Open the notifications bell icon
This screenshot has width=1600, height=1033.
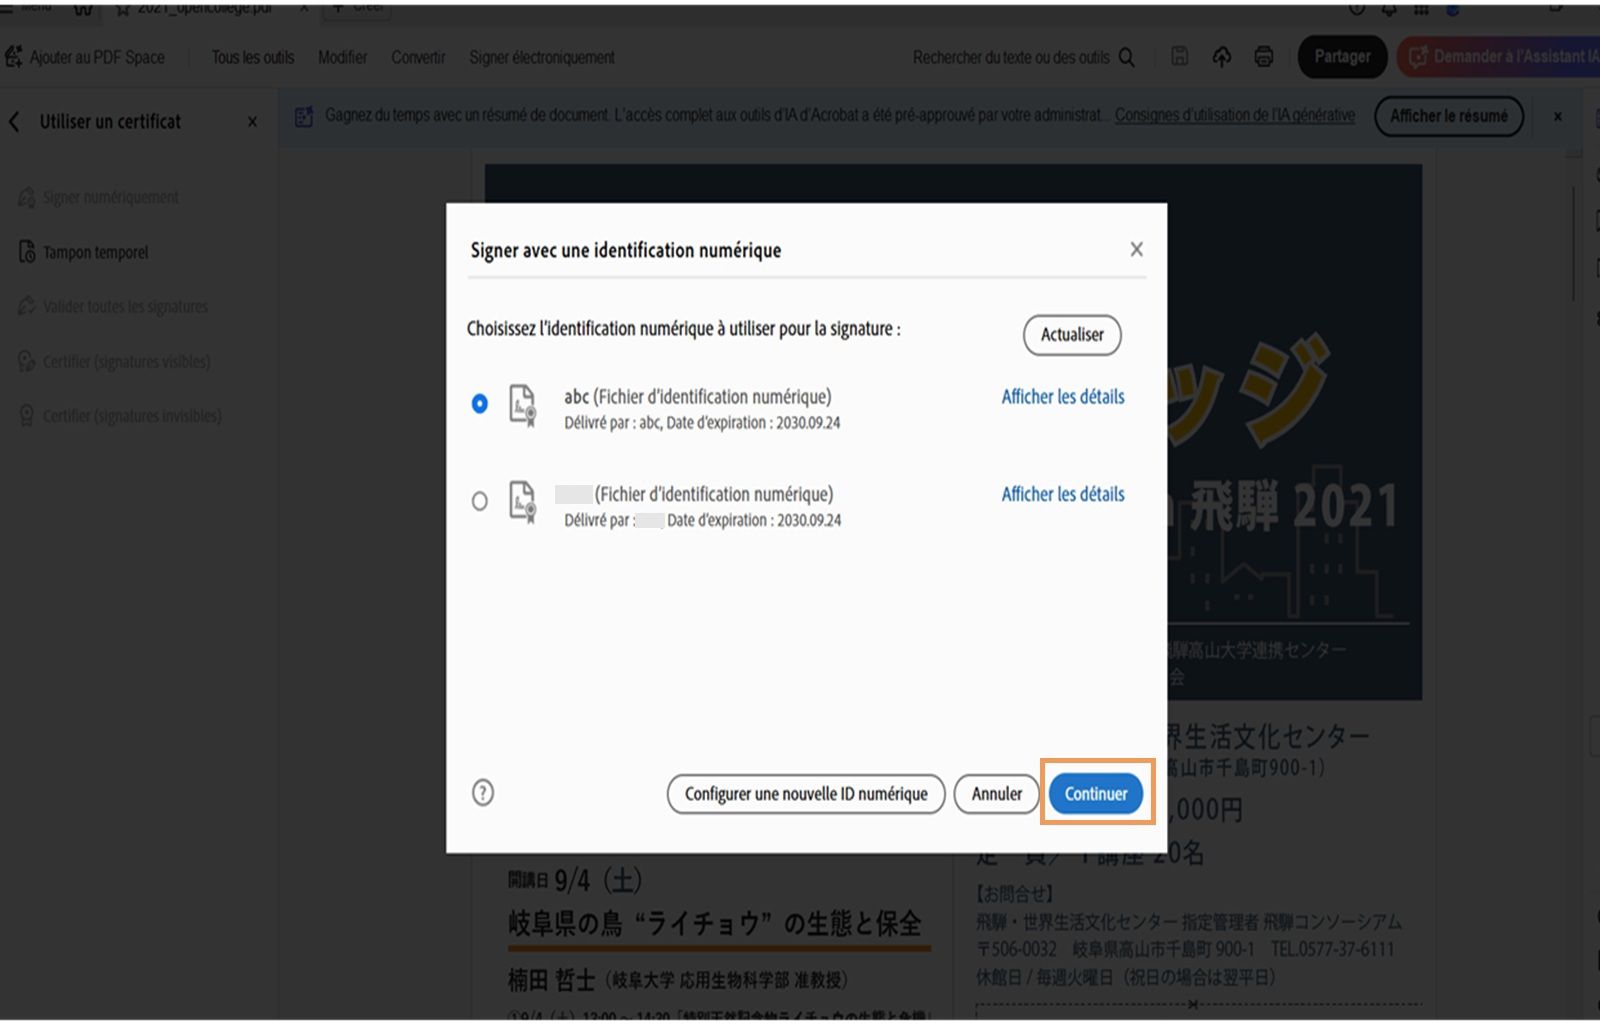[1388, 8]
